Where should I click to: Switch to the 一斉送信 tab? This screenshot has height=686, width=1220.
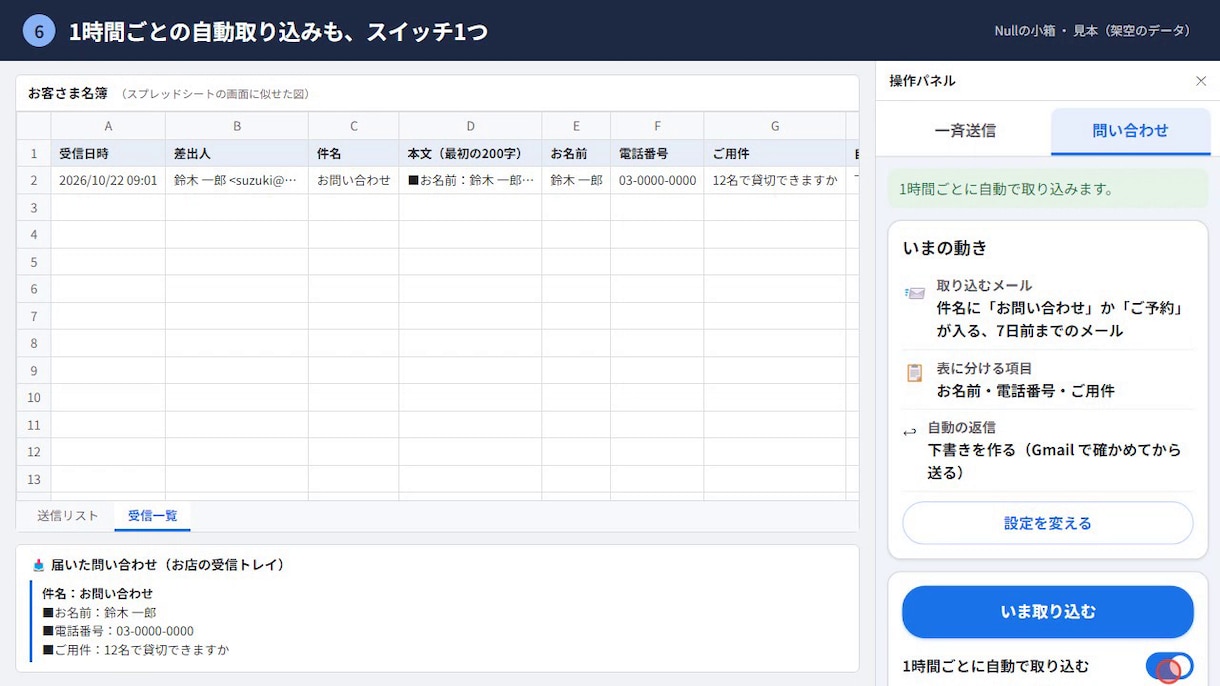point(965,131)
